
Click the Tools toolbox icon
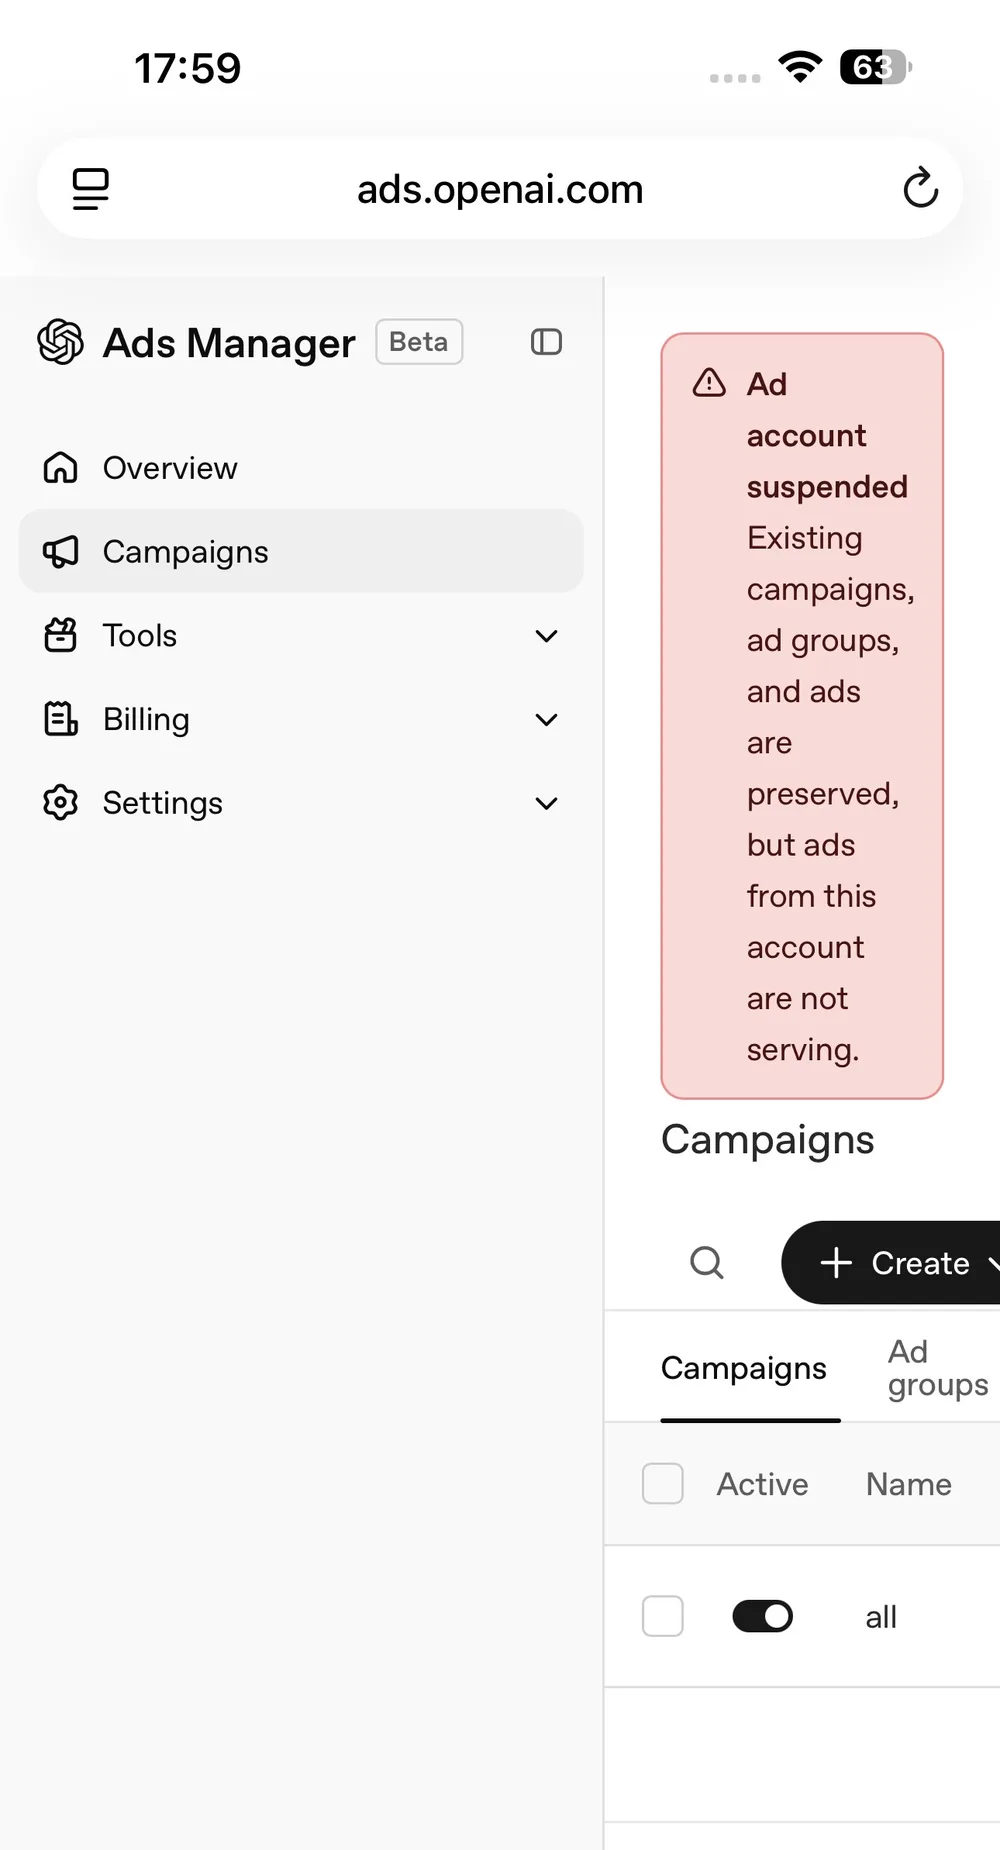(60, 635)
